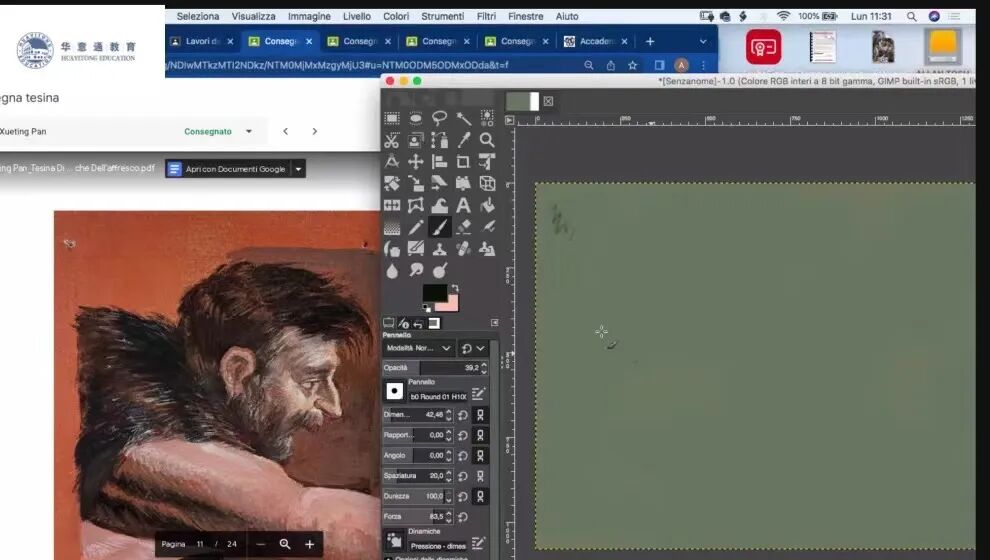990x560 pixels.
Task: Open the Filtri menu
Action: point(486,16)
